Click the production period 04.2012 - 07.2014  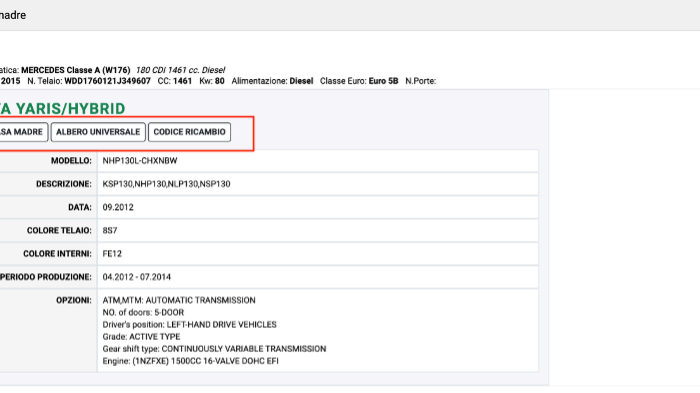(x=137, y=277)
